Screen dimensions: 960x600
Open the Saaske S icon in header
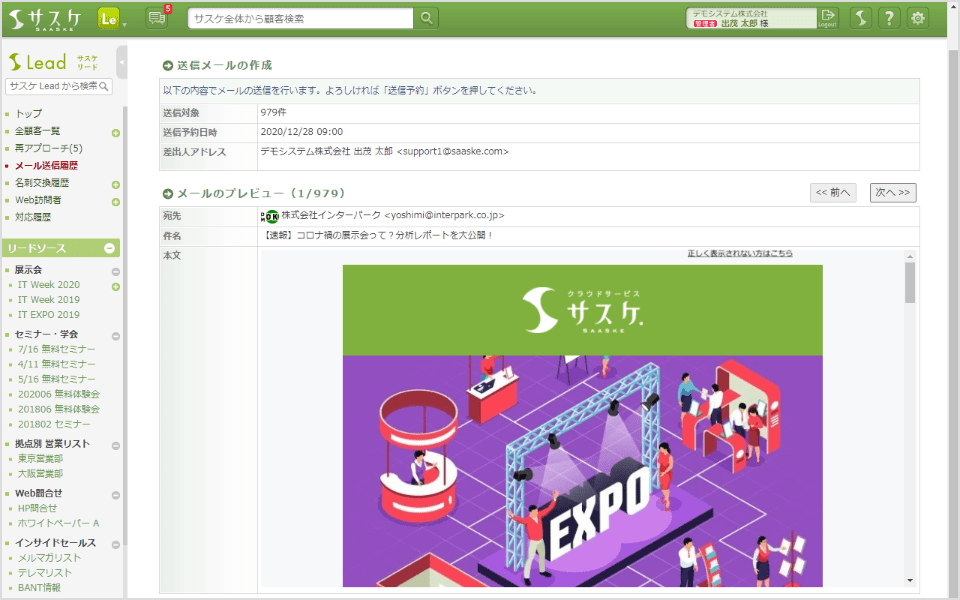click(x=861, y=18)
